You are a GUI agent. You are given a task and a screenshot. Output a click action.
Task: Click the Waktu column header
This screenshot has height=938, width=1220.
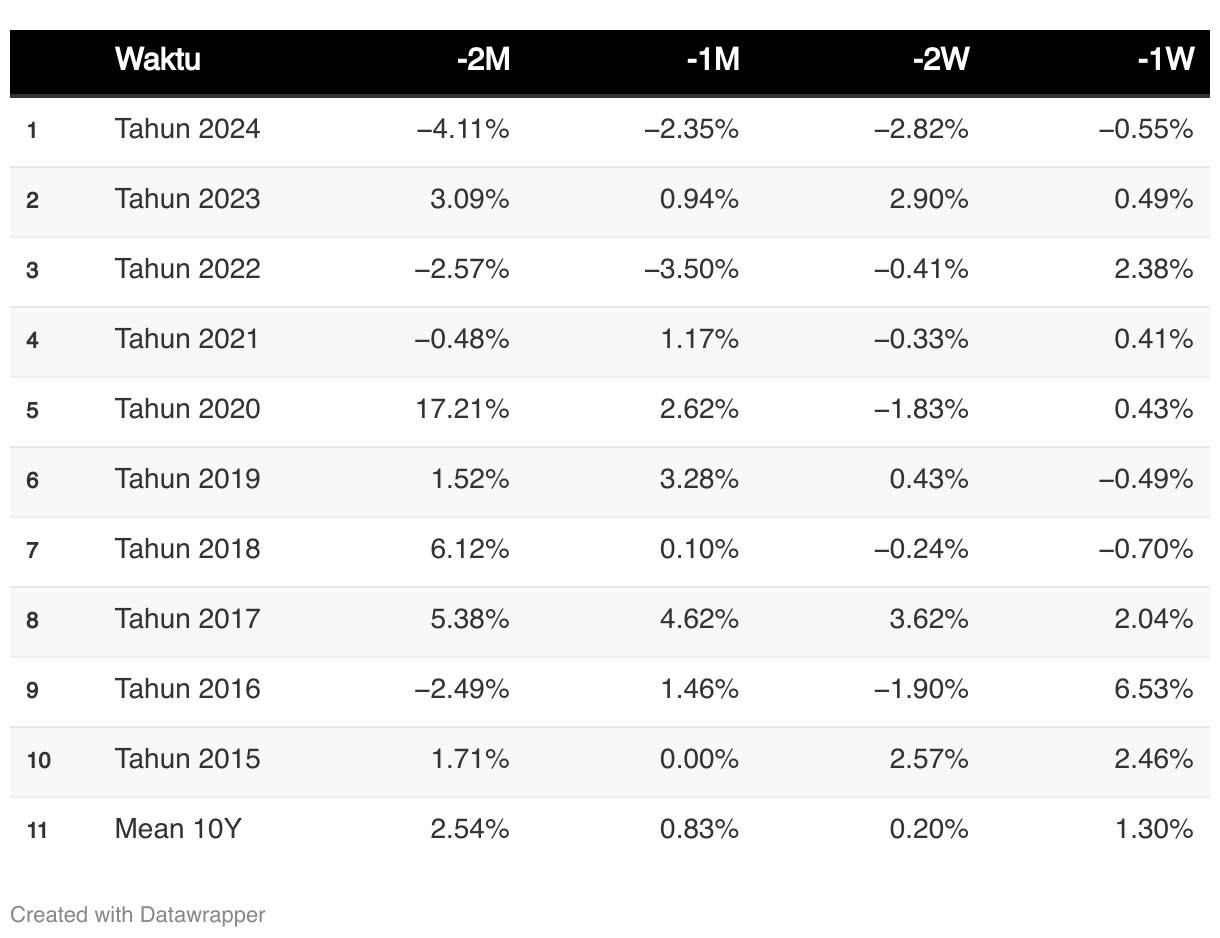(x=158, y=60)
